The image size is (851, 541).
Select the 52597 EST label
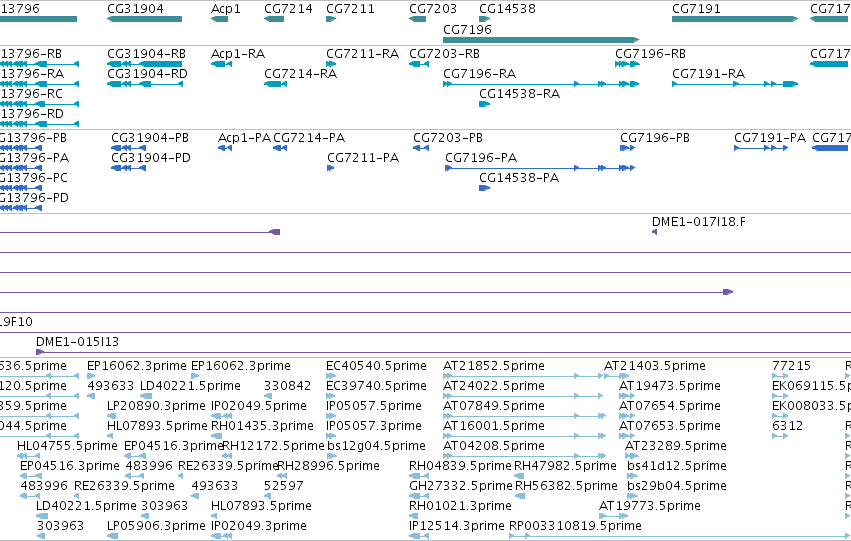pos(284,486)
